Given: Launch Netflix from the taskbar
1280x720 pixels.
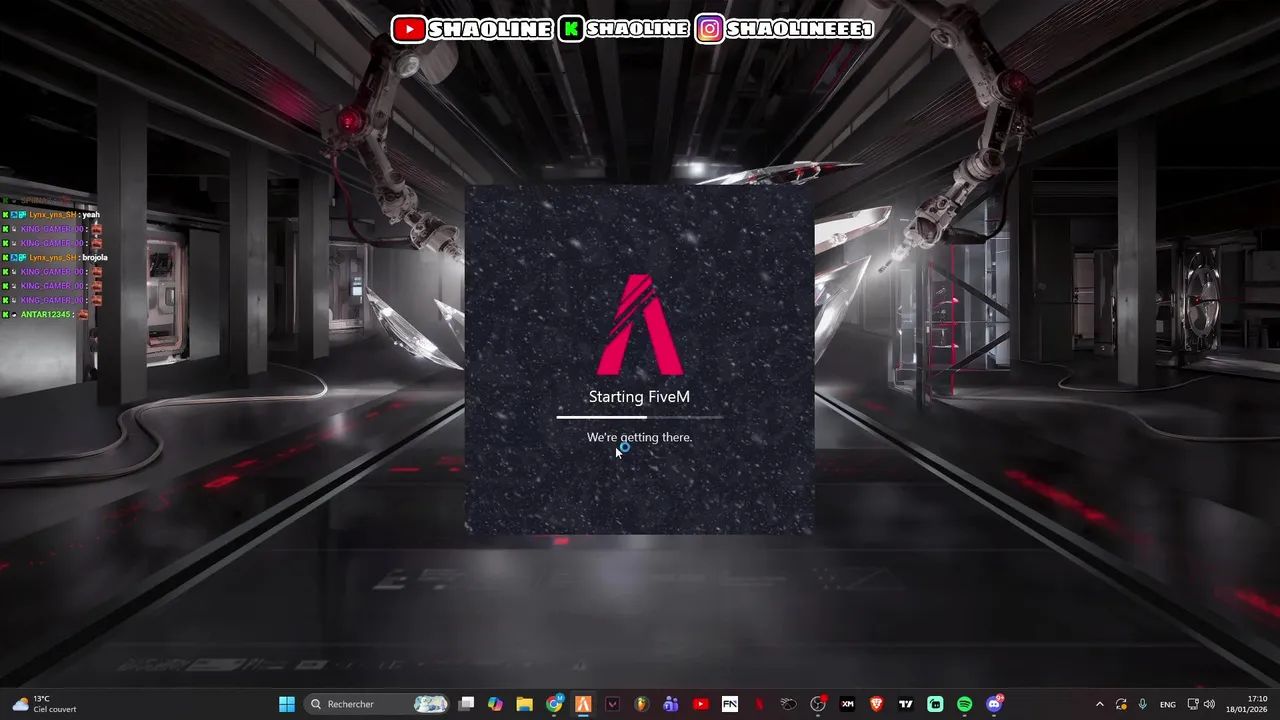Looking at the screenshot, I should point(759,704).
